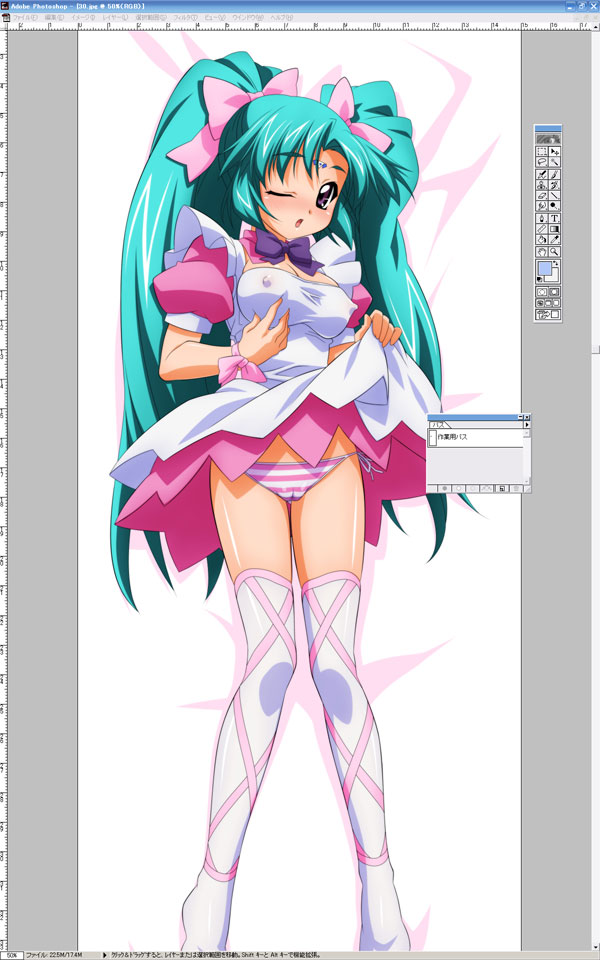This screenshot has height=960, width=600.
Task: Switch to Quick Mask mode
Action: [555, 291]
